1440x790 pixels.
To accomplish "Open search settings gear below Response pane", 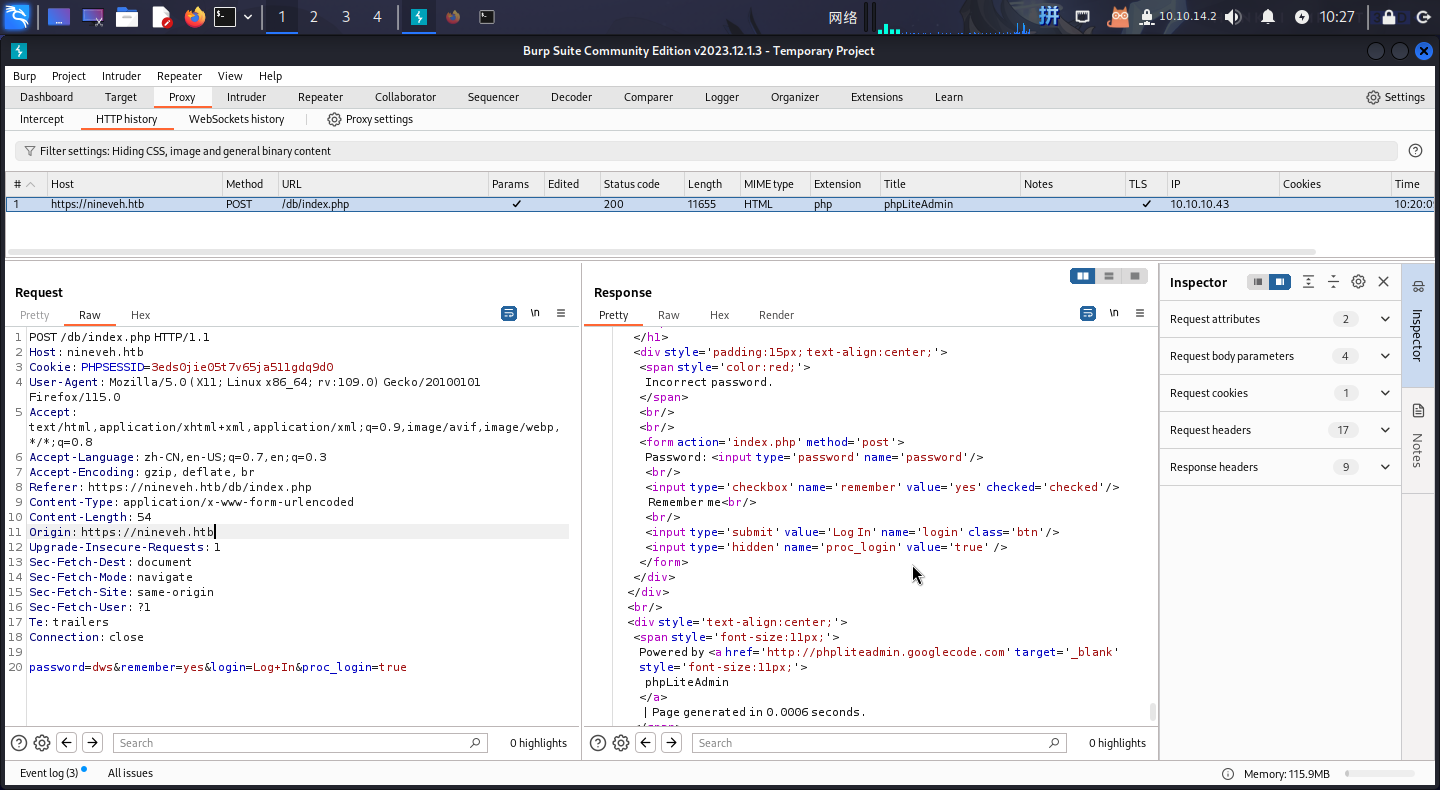I will [621, 743].
